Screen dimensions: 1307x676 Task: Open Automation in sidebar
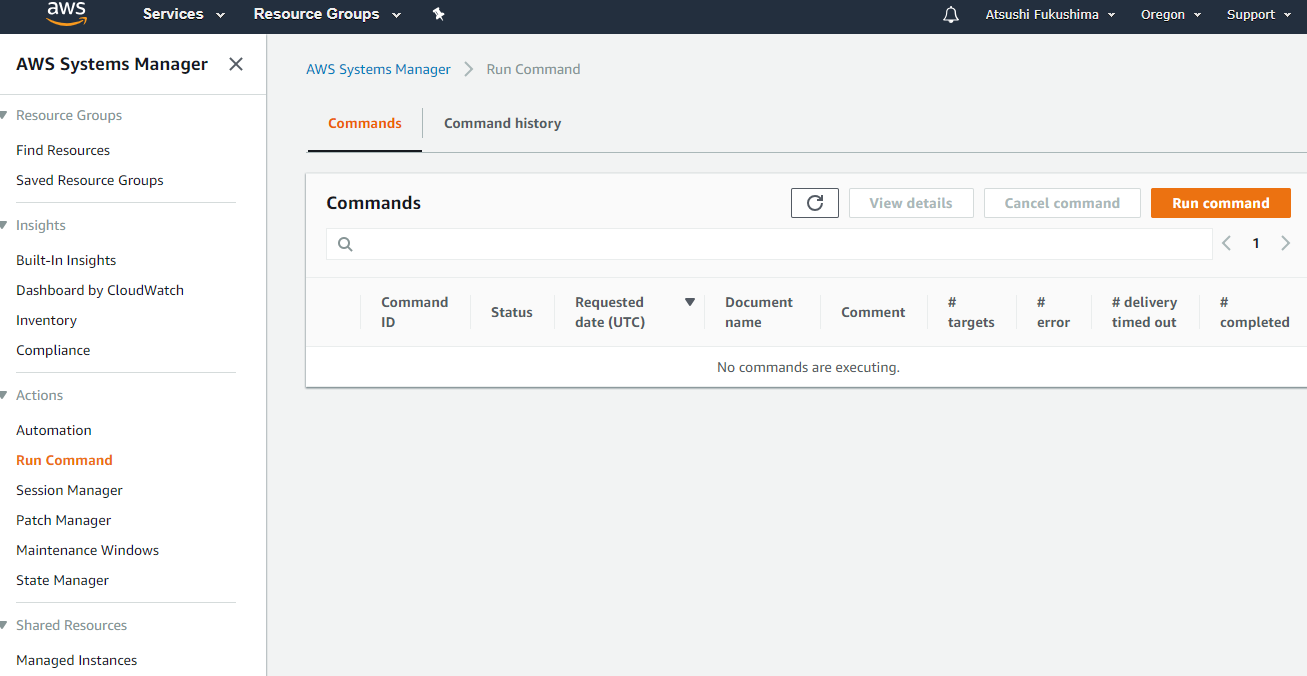(54, 430)
